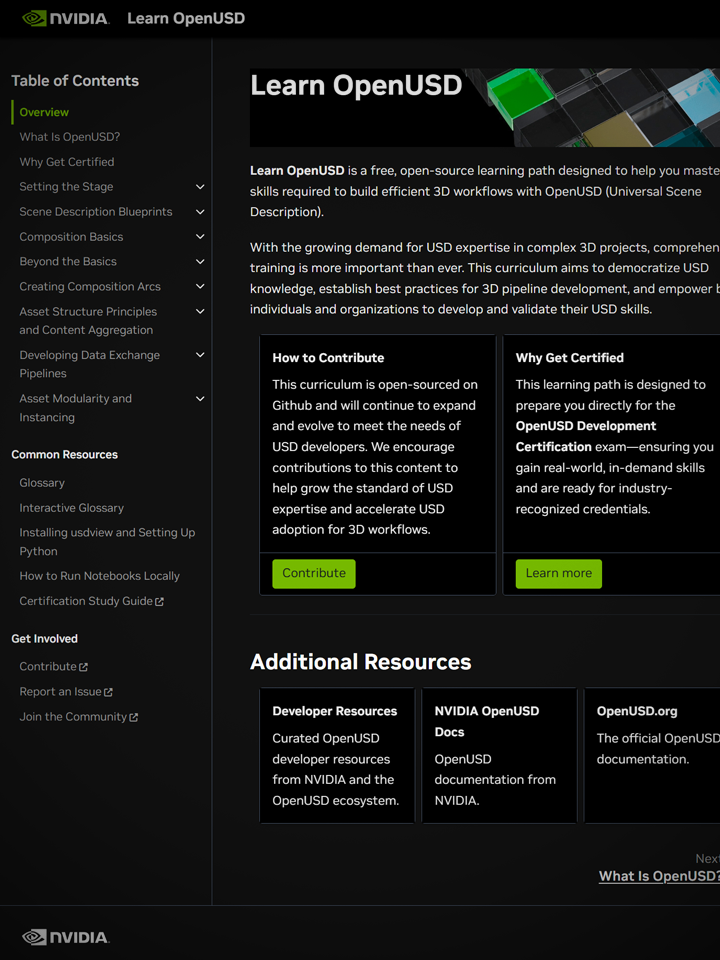The image size is (720, 960).
Task: Click the Why Get Certified card title
Action: 569,358
